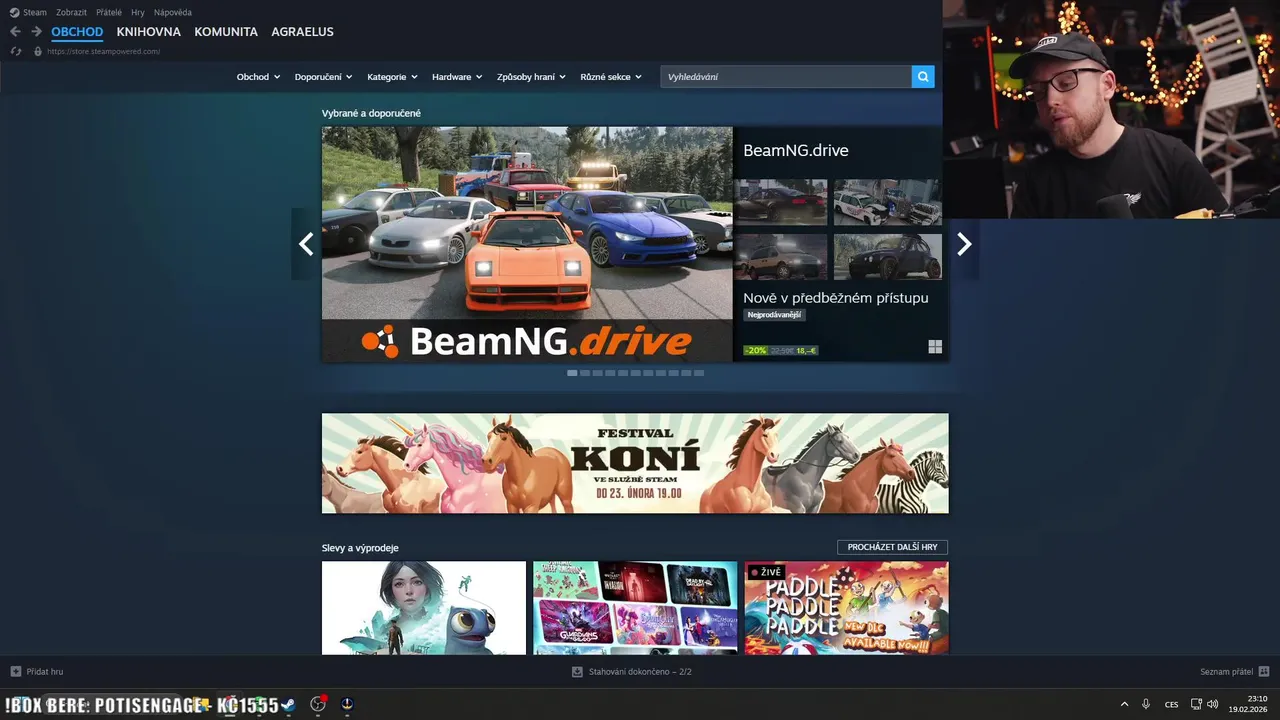Select the first carousel page dot

pyautogui.click(x=572, y=373)
